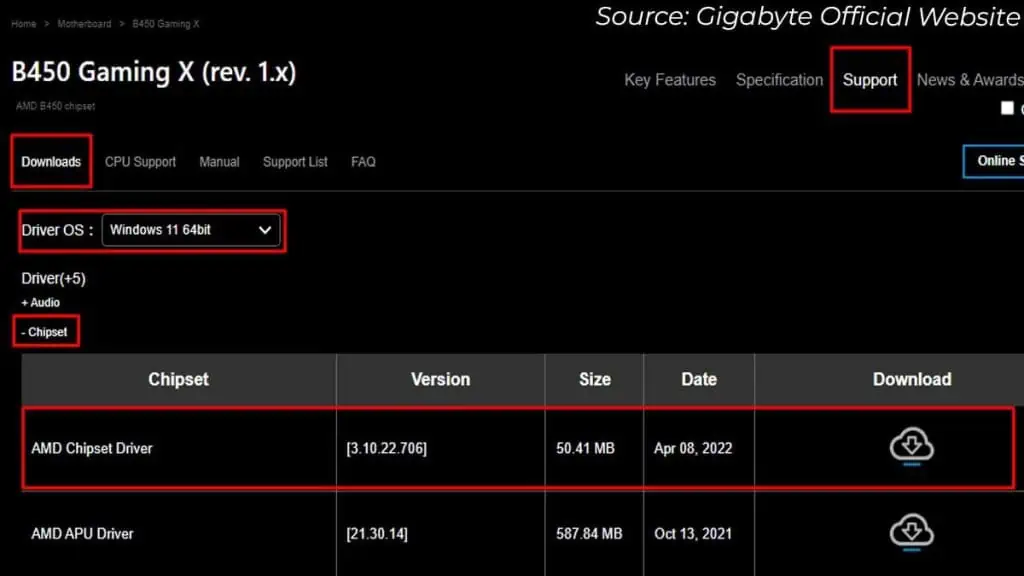Click the Online support button
Image resolution: width=1024 pixels, height=576 pixels.
pos(994,161)
